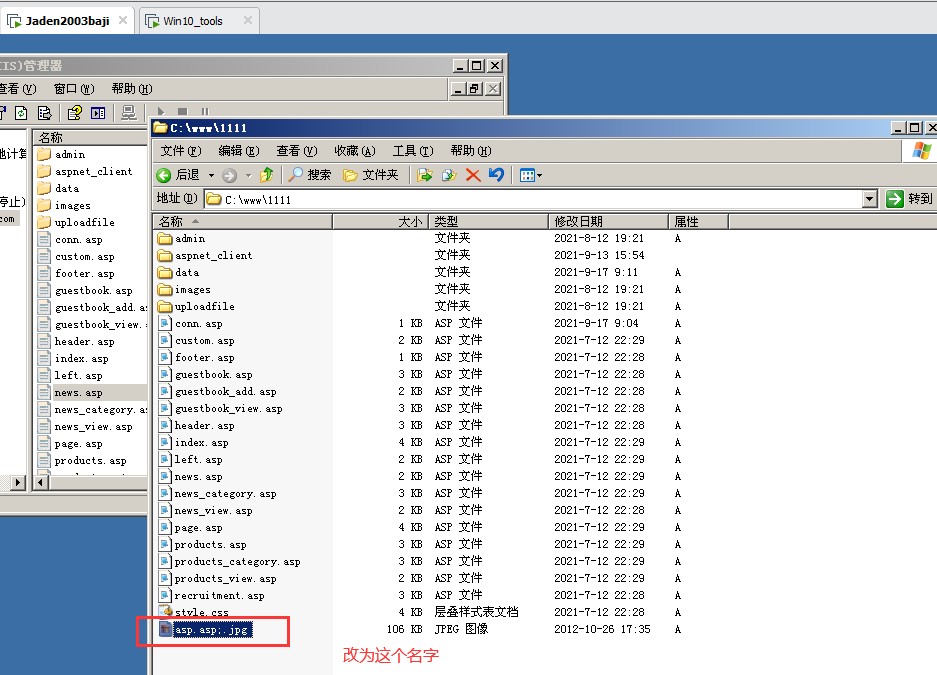Select the asp.asp;.jpg file
The width and height of the screenshot is (937, 675).
tap(212, 630)
